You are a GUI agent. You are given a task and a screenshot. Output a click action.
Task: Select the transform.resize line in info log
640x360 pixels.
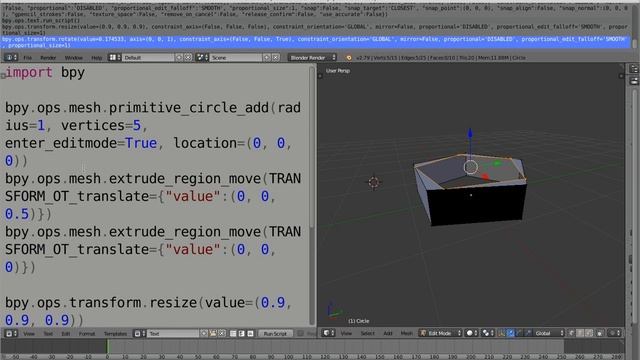(314, 29)
